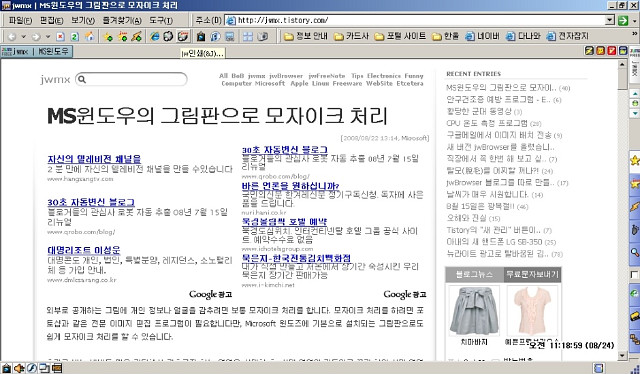
Task: Click the green Go button beside address bar
Action: [x=623, y=20]
